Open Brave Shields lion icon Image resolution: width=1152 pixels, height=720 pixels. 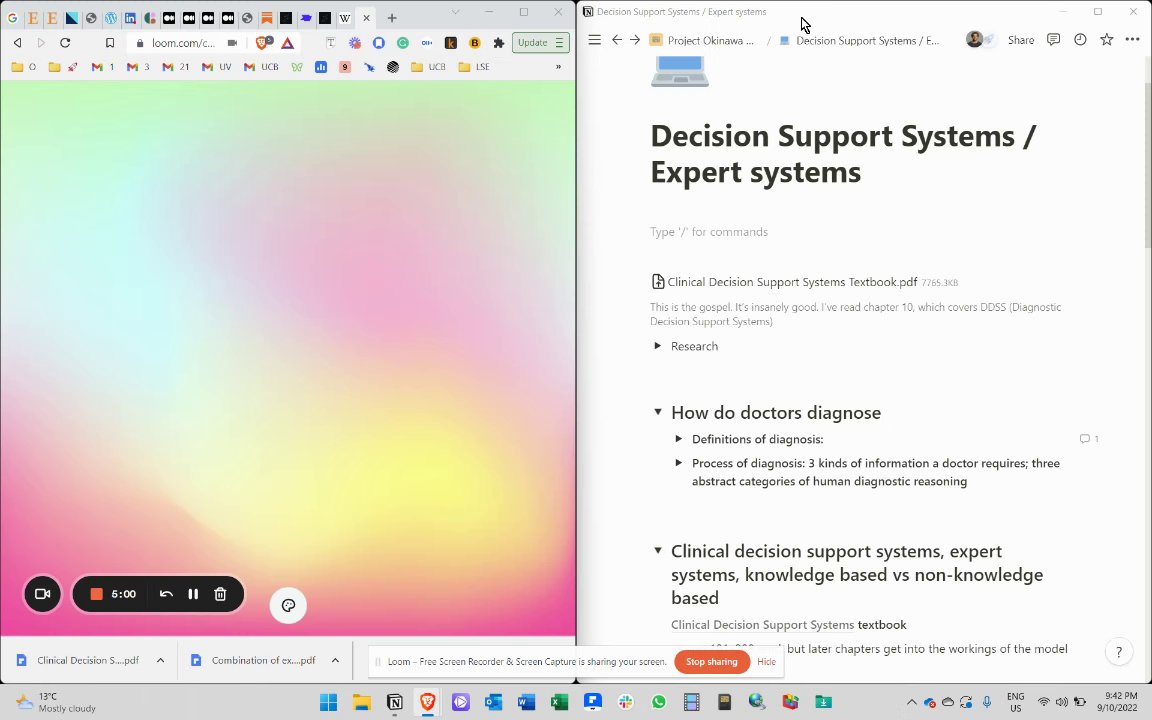[264, 43]
